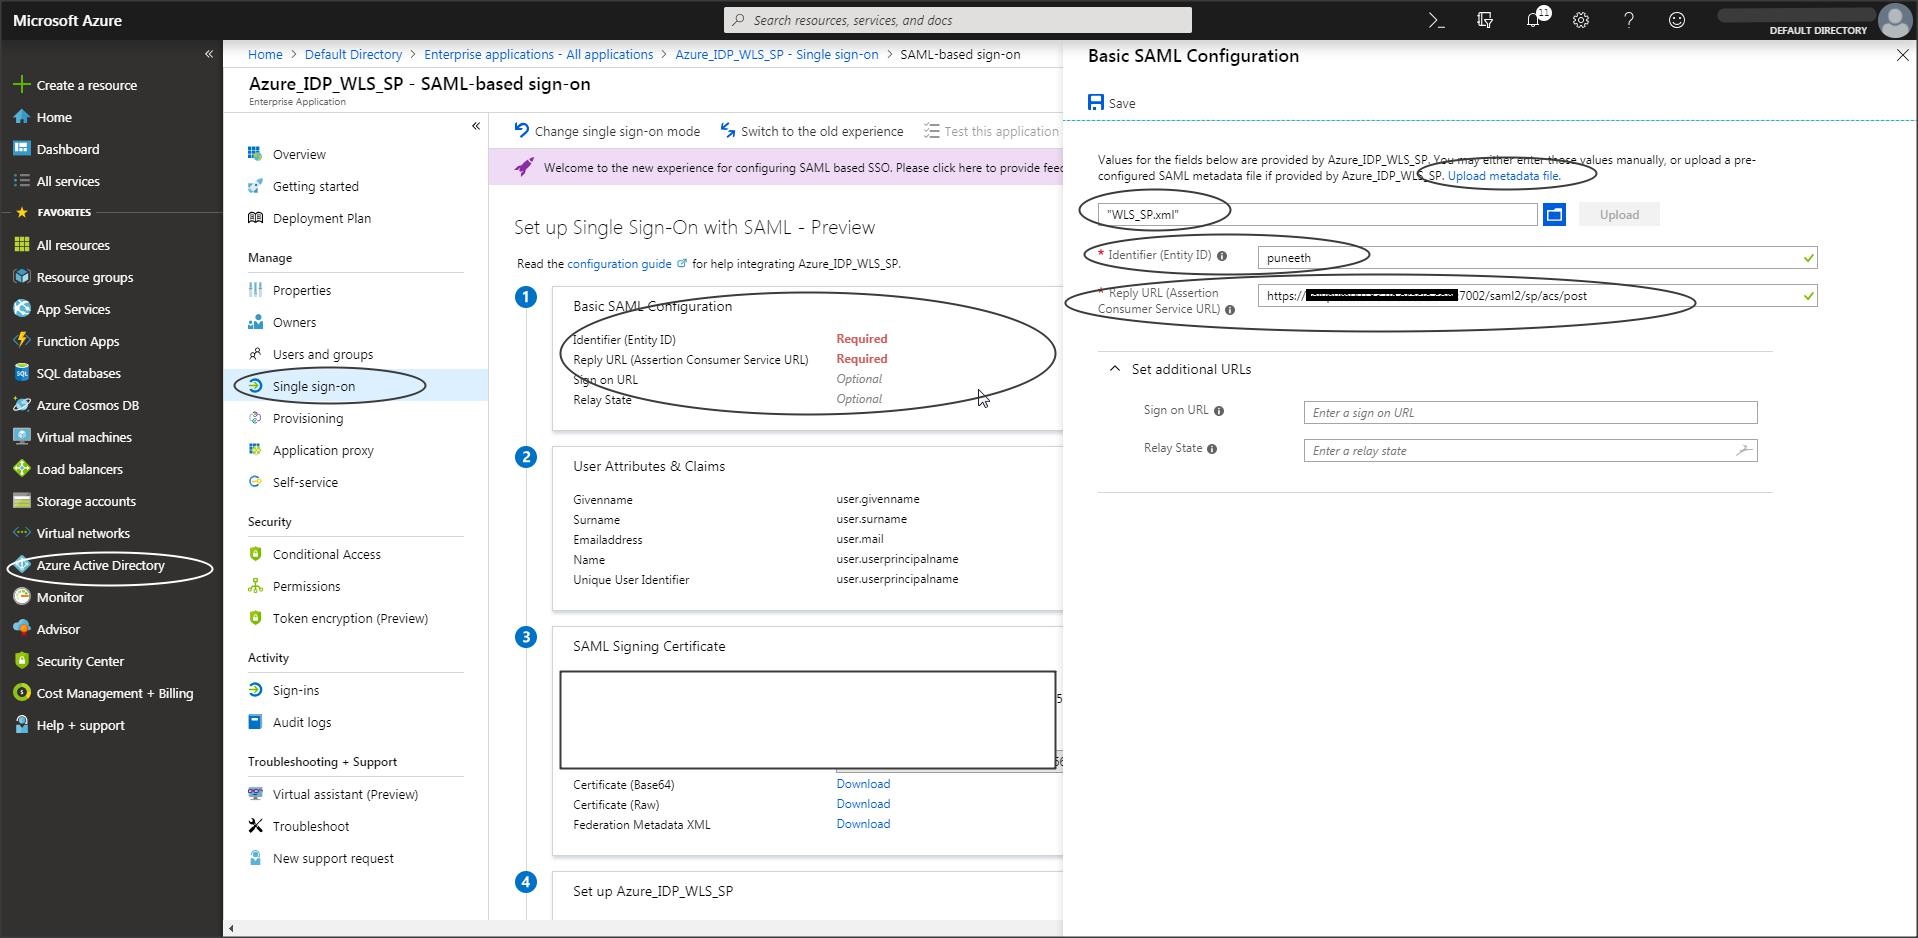Open the directory and subscription filter icon
This screenshot has width=1918, height=938.
[x=1484, y=20]
